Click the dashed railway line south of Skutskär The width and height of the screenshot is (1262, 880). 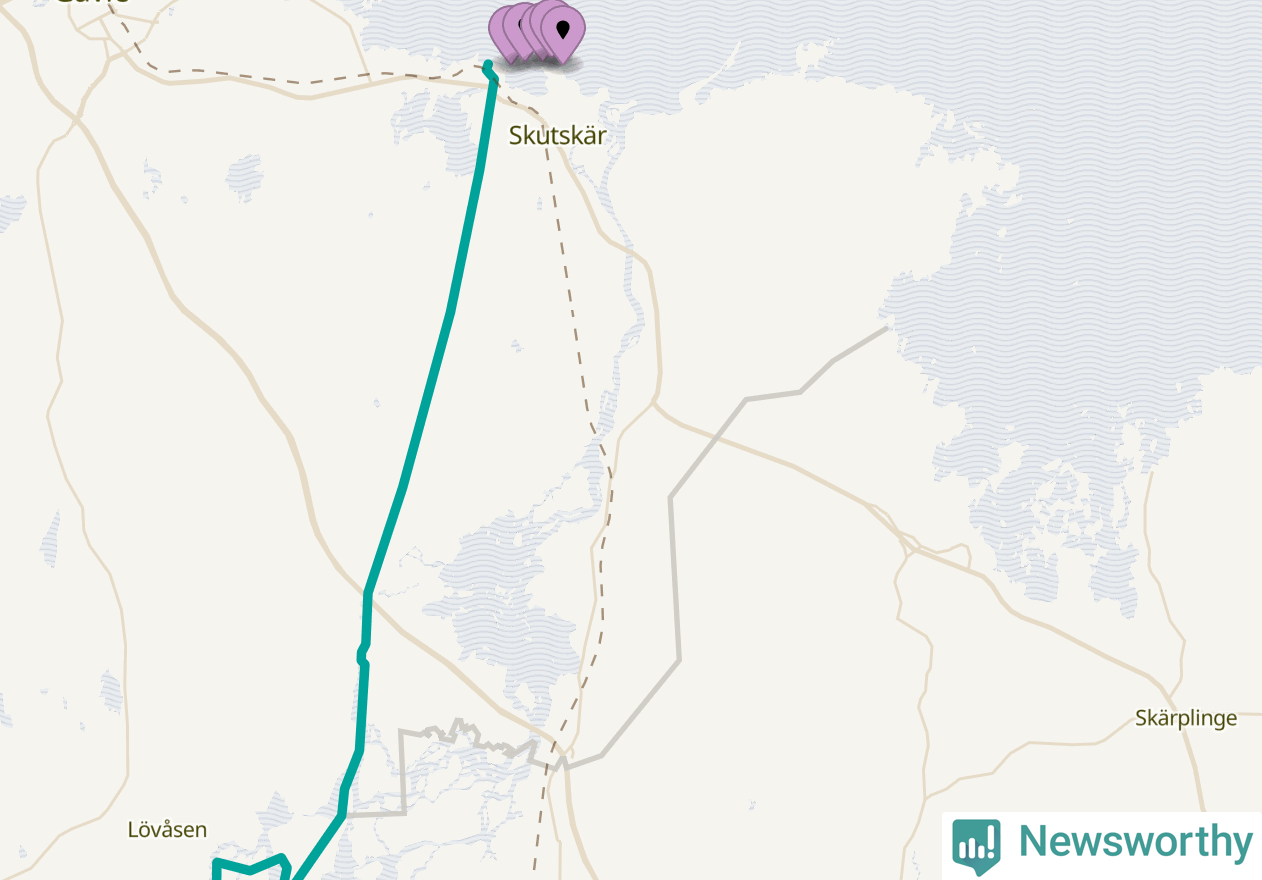[x=572, y=300]
